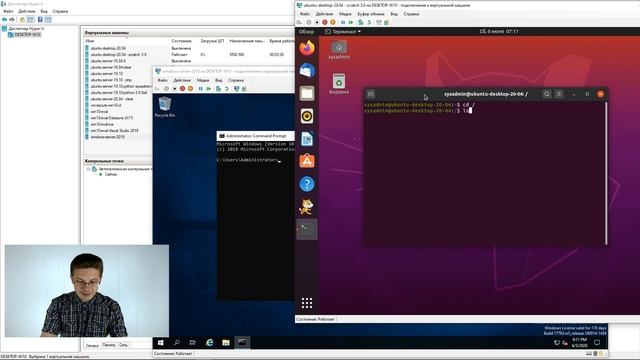This screenshot has width=640, height=360.
Task: Save ubuntu VM state with orange toolbar icon
Action: 333,22
